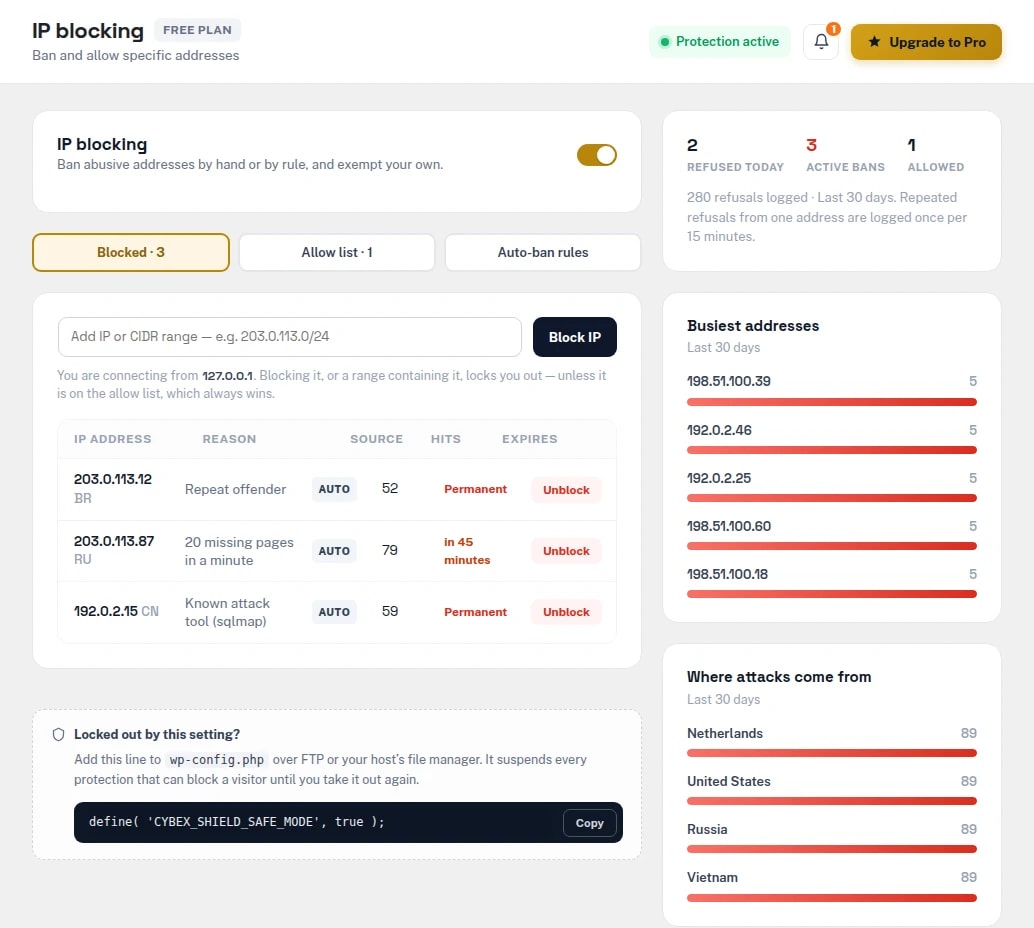Click the IP ADDRESS column header

click(x=113, y=439)
